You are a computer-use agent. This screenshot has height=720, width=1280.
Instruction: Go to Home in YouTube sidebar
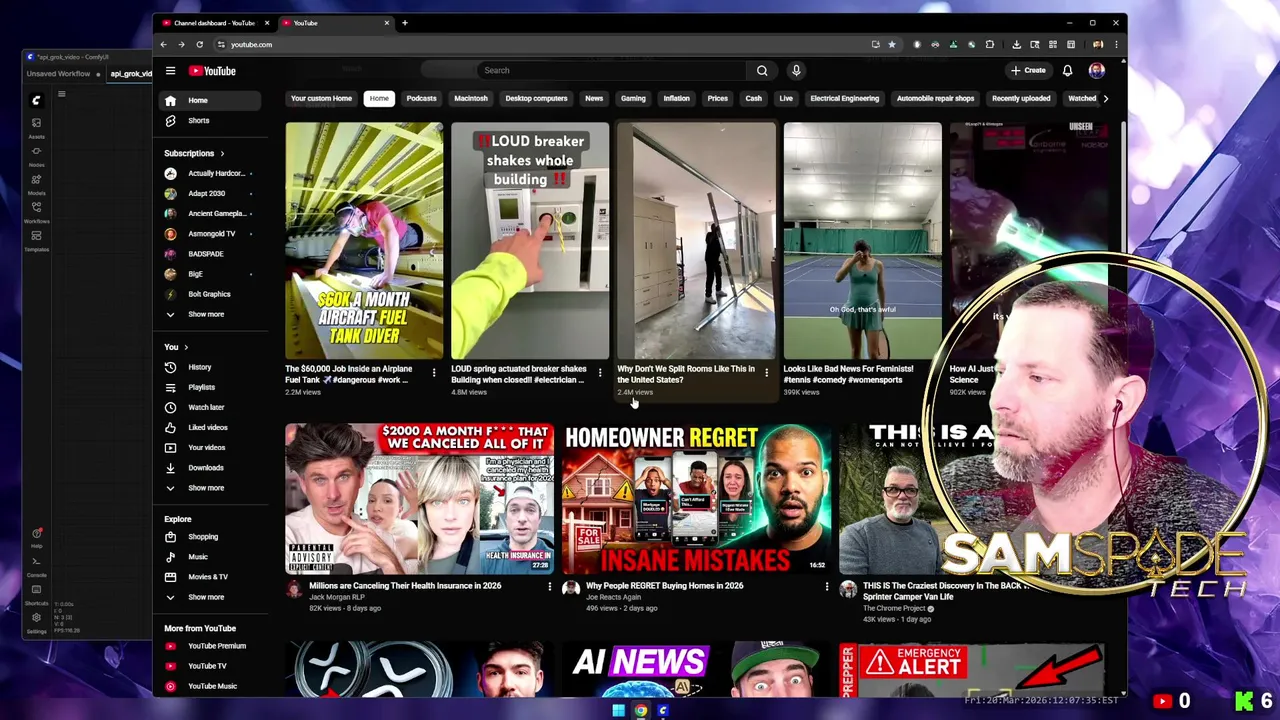(210, 100)
